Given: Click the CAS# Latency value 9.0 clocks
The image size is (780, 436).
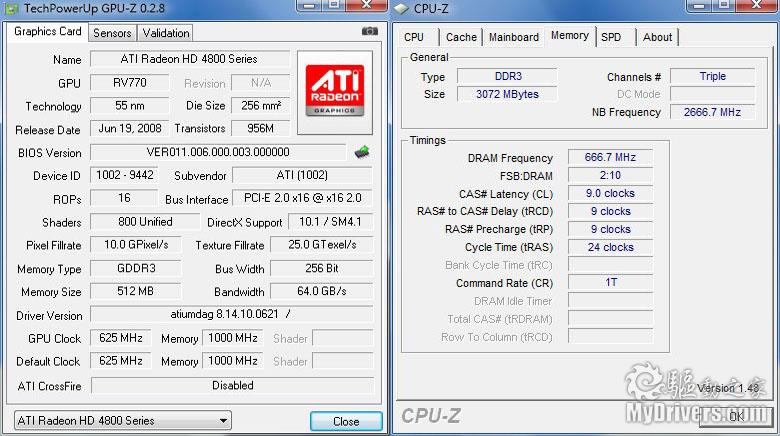Looking at the screenshot, I should pos(610,193).
